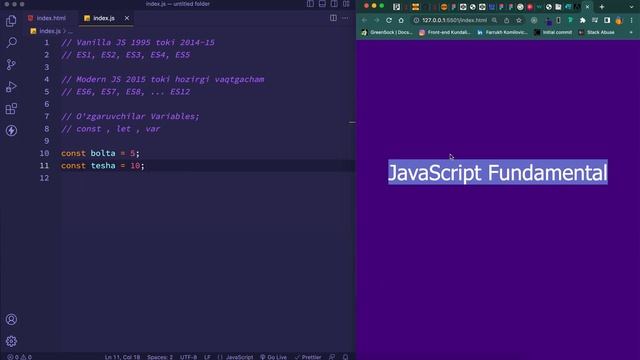Screen dimensions: 640x360
Task: Change indentation via Spaces: 2
Action: pyautogui.click(x=160, y=357)
